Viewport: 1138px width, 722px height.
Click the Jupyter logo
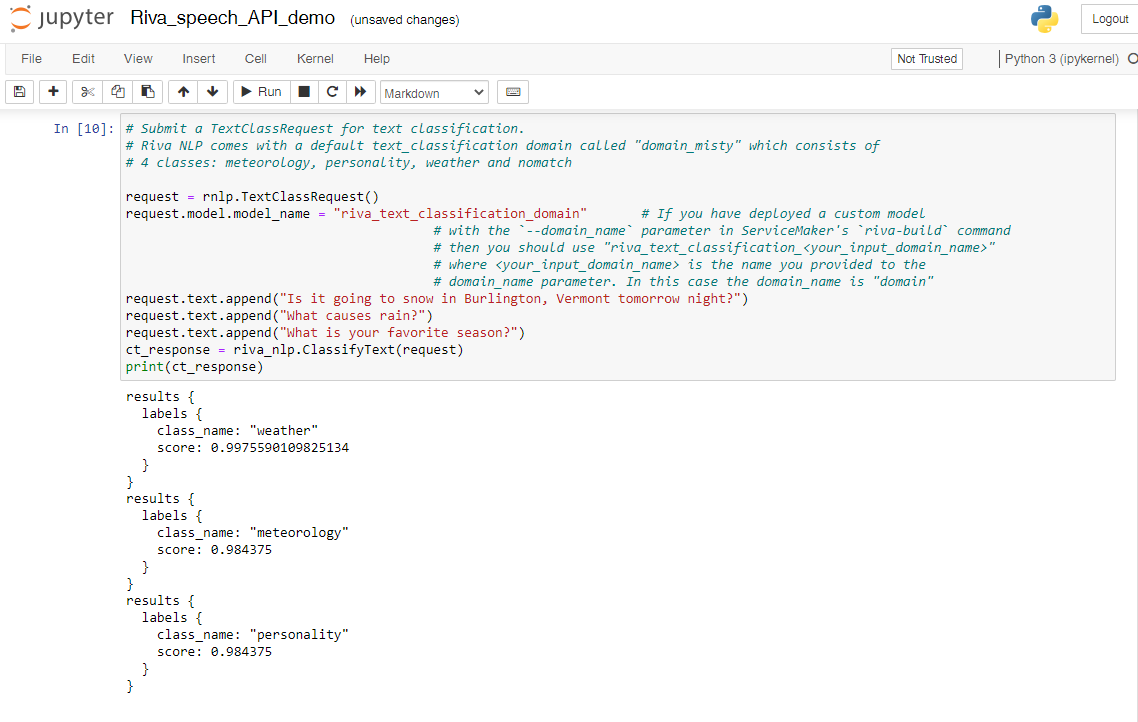pos(62,18)
